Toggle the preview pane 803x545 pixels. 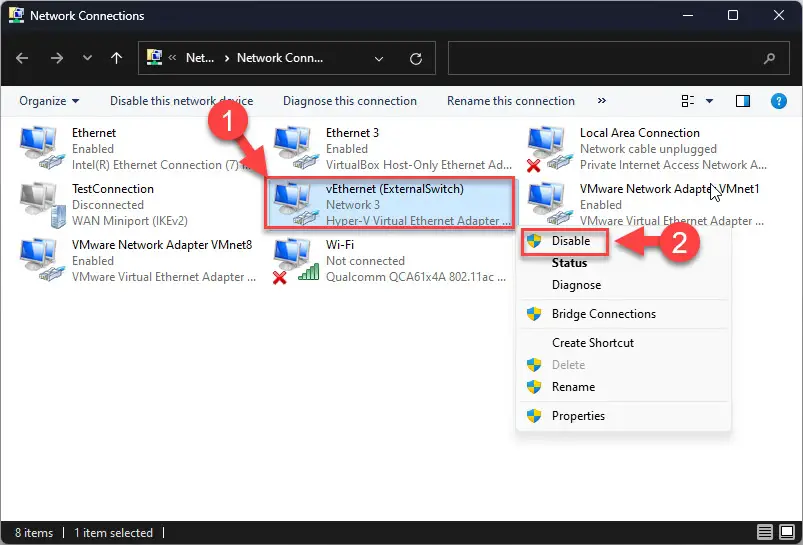743,101
